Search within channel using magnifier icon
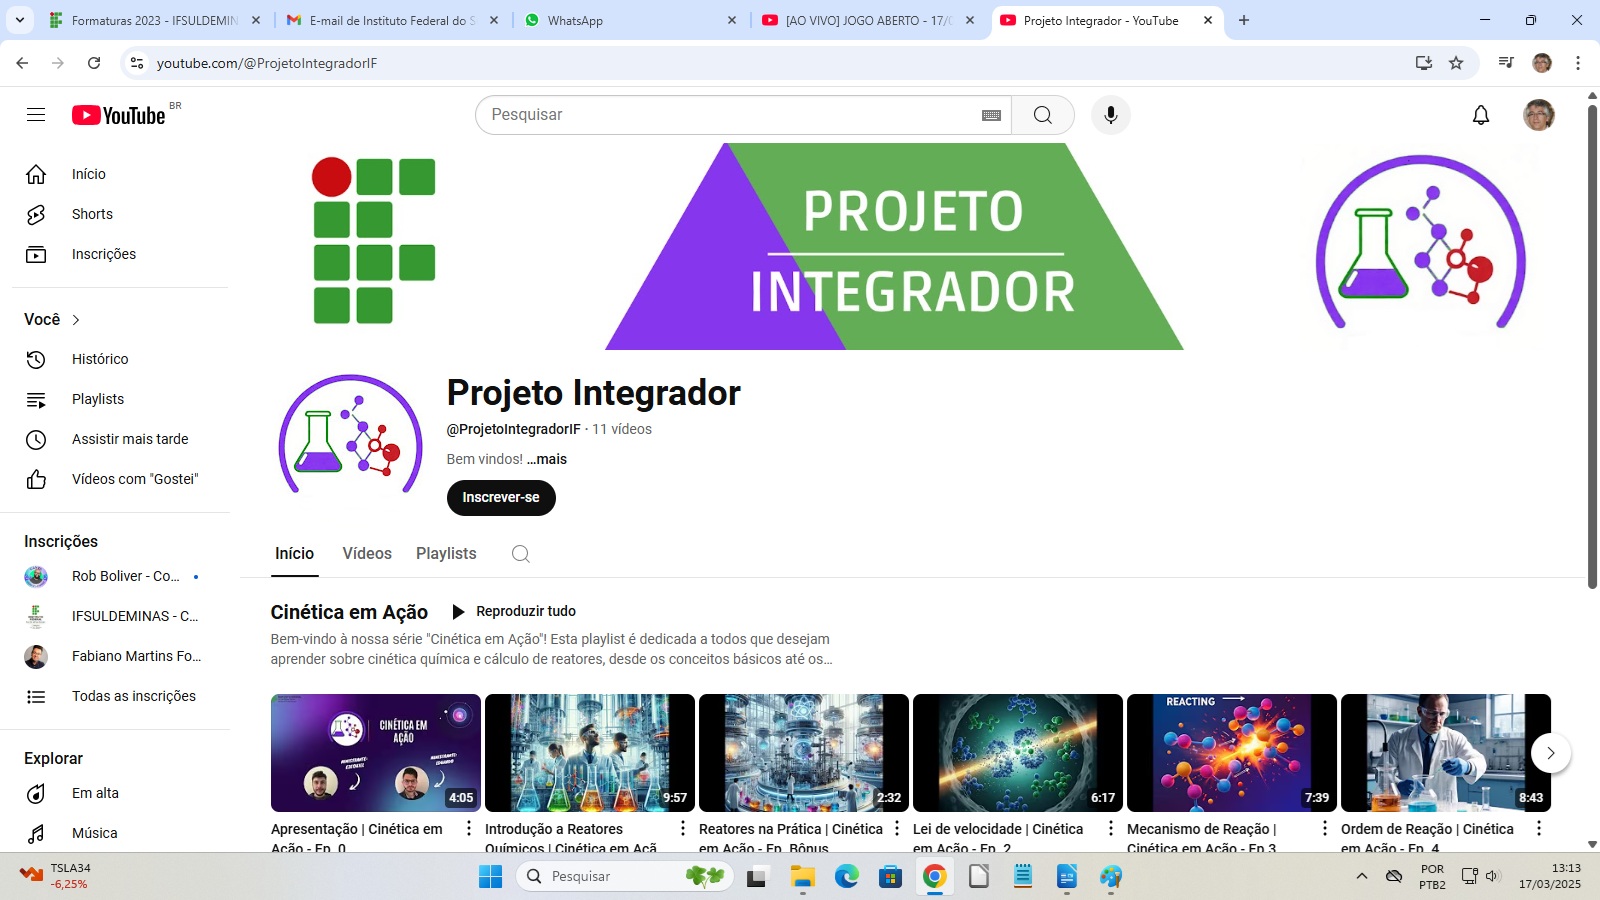 (521, 554)
